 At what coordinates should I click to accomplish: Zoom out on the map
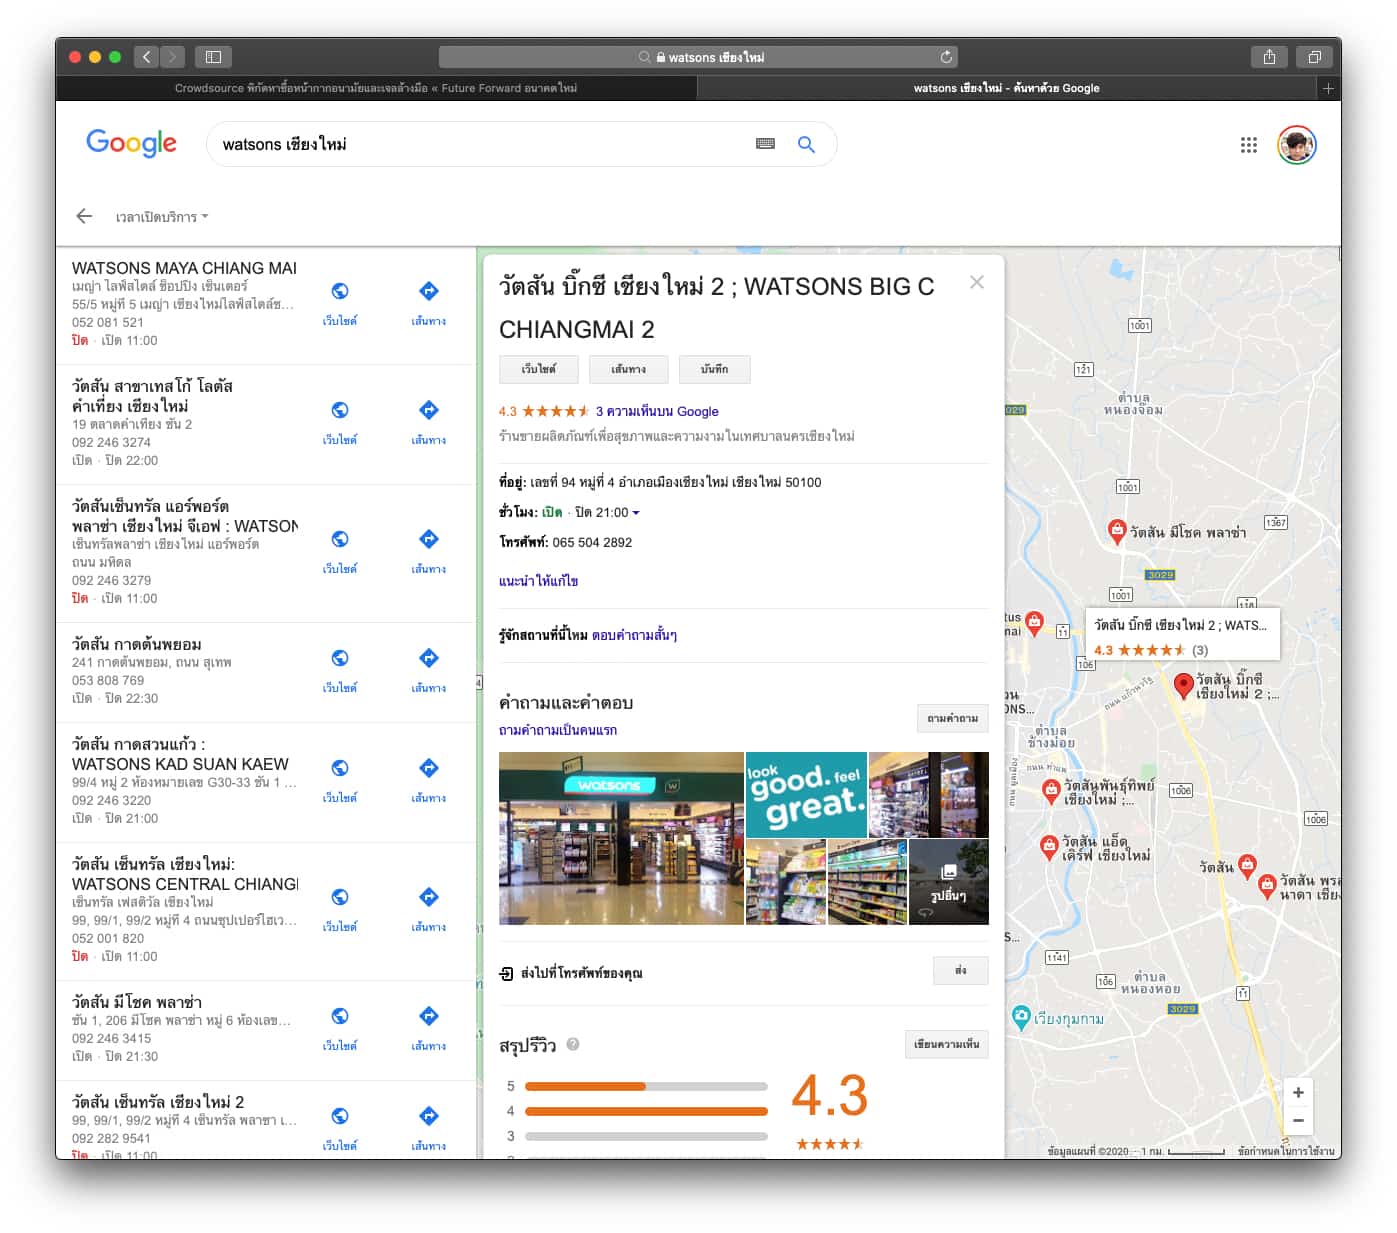[x=1298, y=1121]
